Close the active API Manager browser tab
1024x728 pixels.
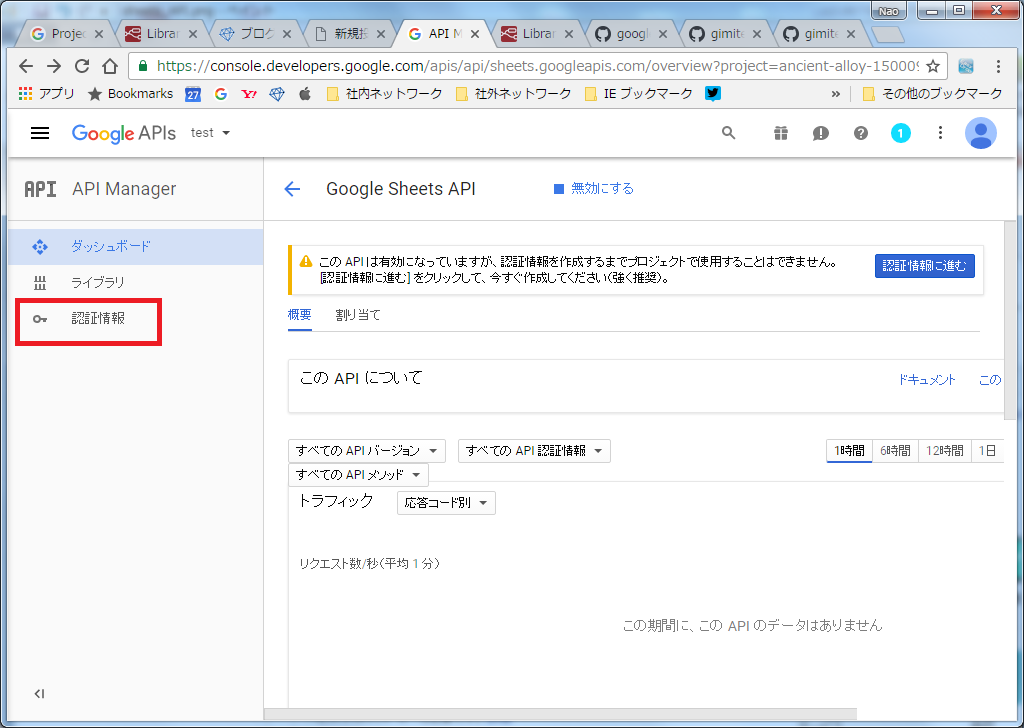475,34
